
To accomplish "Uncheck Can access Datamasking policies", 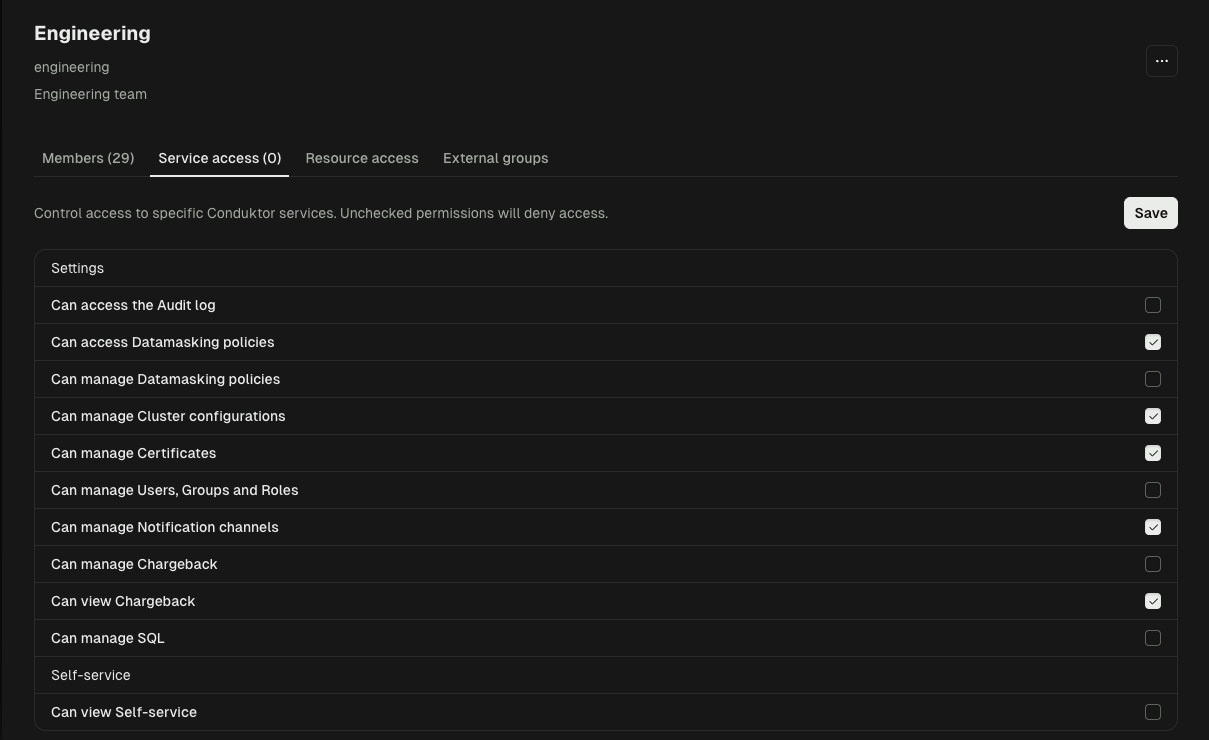I will click(1153, 342).
